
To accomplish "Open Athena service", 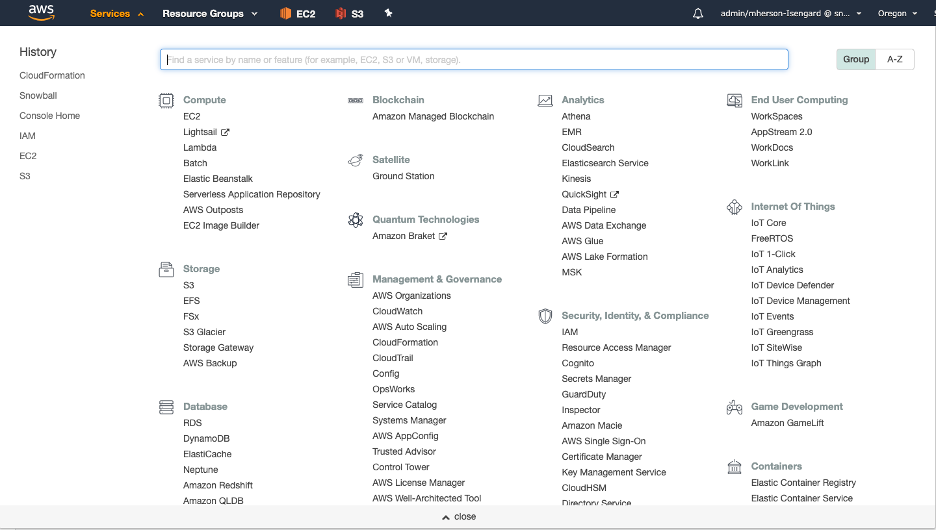I will [x=576, y=116].
